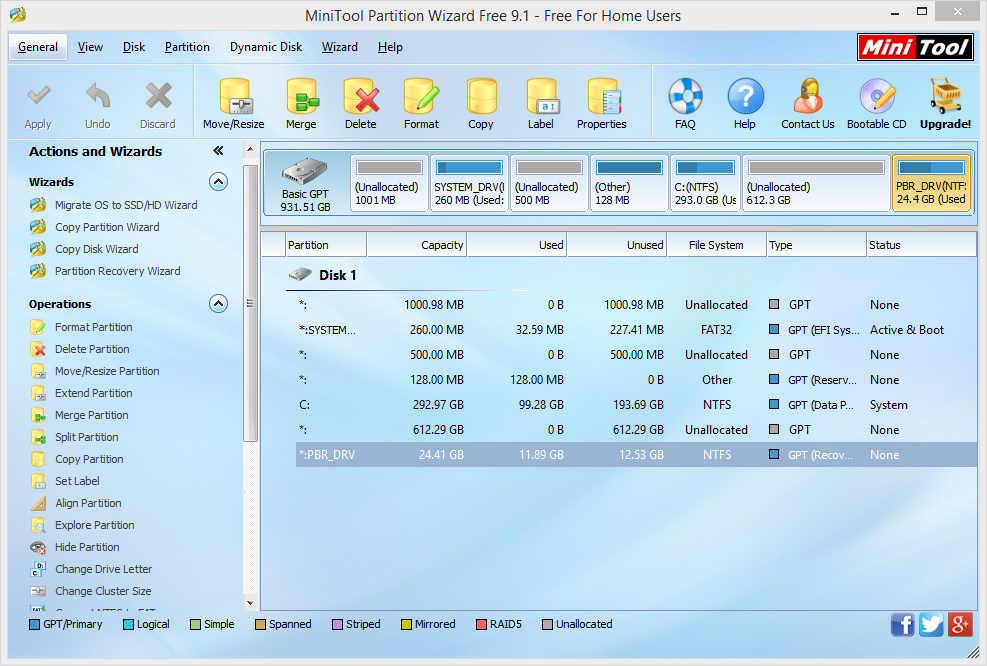Viewport: 987px width, 666px height.
Task: Open the Twitter icon in footer
Action: coord(932,625)
